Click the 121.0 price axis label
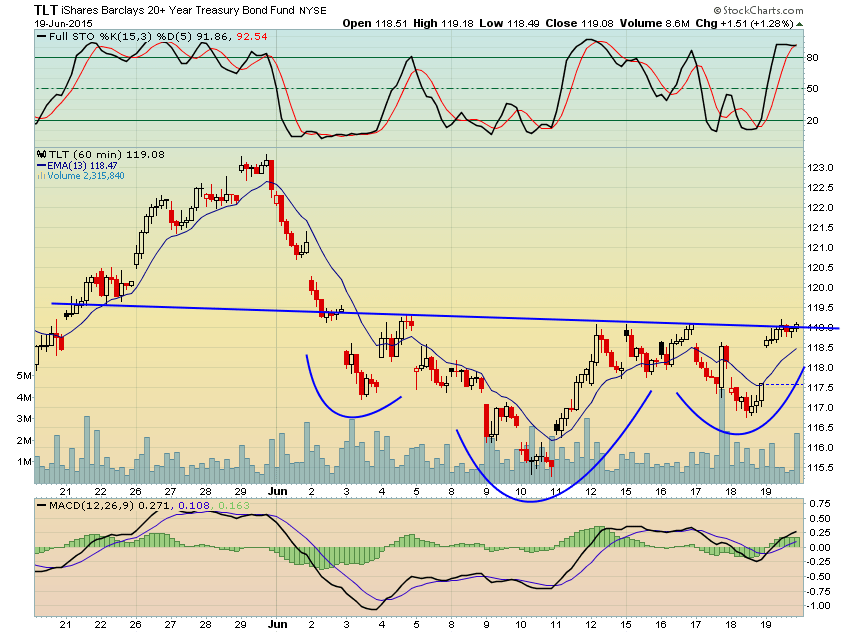This screenshot has width=850, height=633. coord(820,248)
